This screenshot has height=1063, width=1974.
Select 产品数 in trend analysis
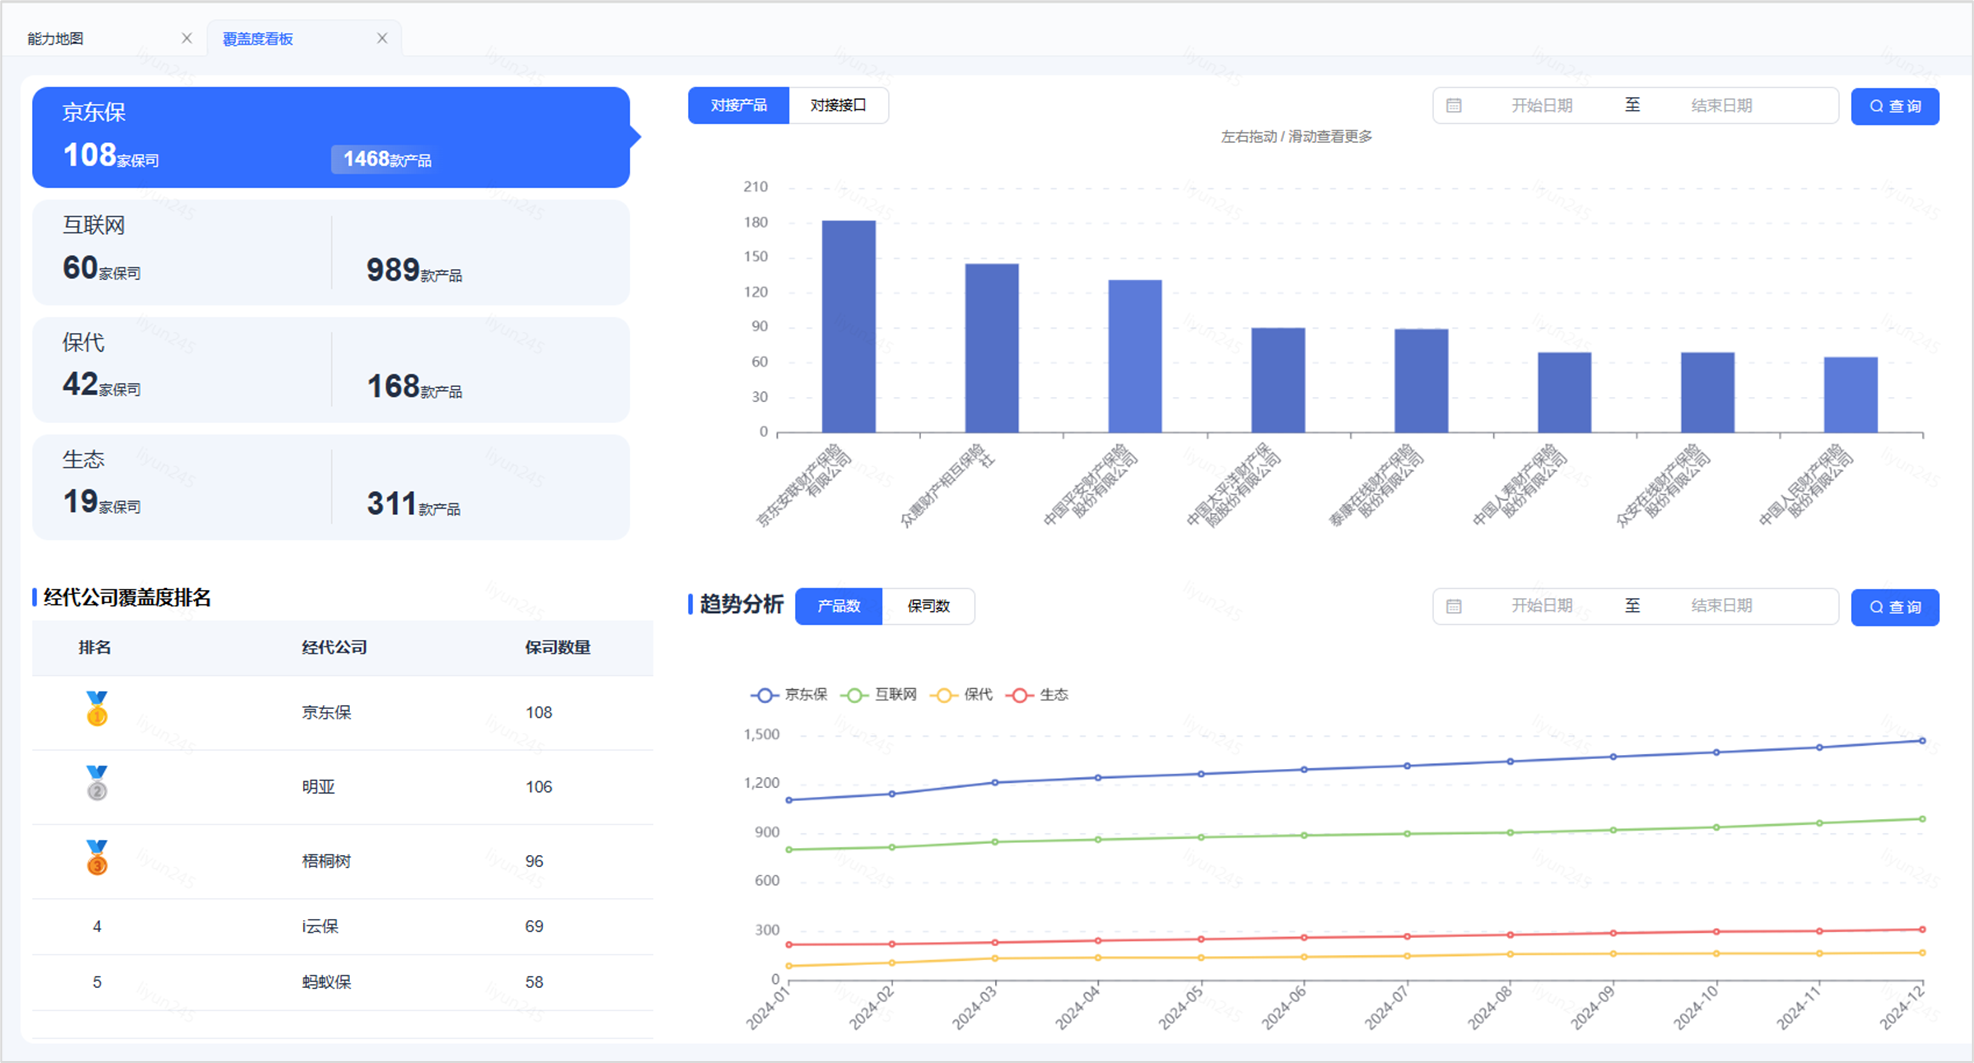(x=839, y=606)
